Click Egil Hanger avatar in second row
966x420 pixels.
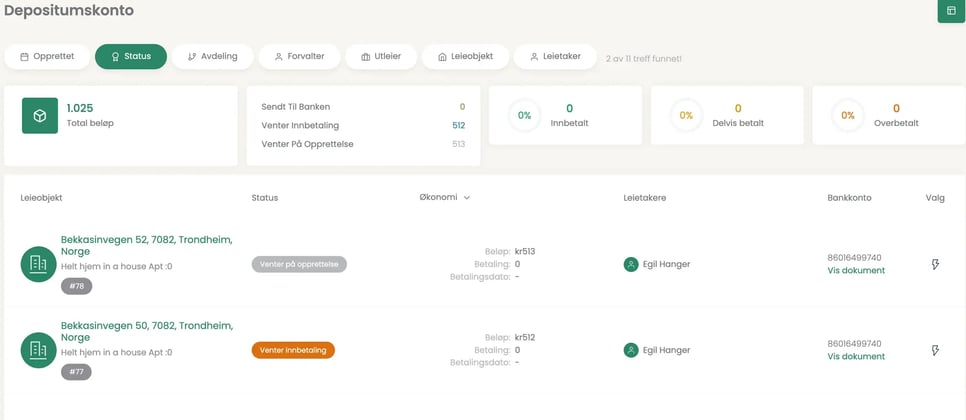tap(631, 351)
